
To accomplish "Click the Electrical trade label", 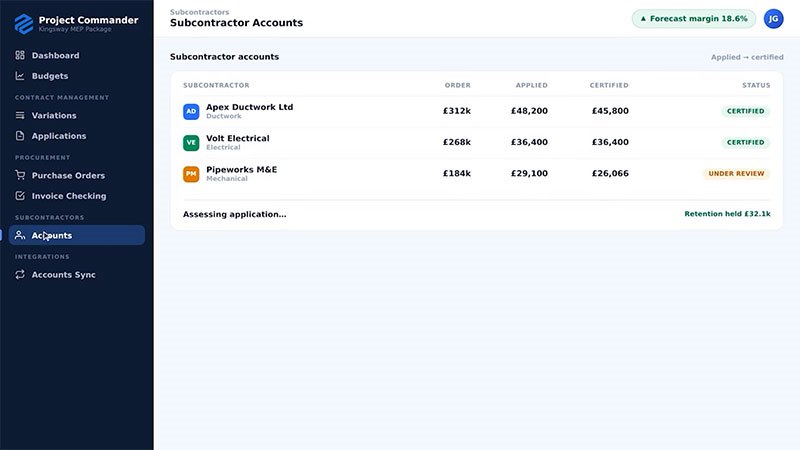I will (x=223, y=147).
